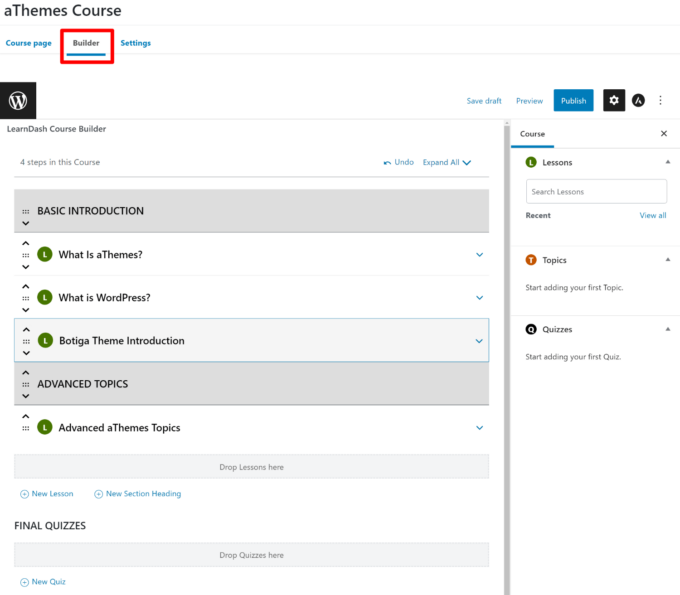The width and height of the screenshot is (680, 595).
Task: Click the Drop Lessons here area
Action: pyautogui.click(x=252, y=467)
